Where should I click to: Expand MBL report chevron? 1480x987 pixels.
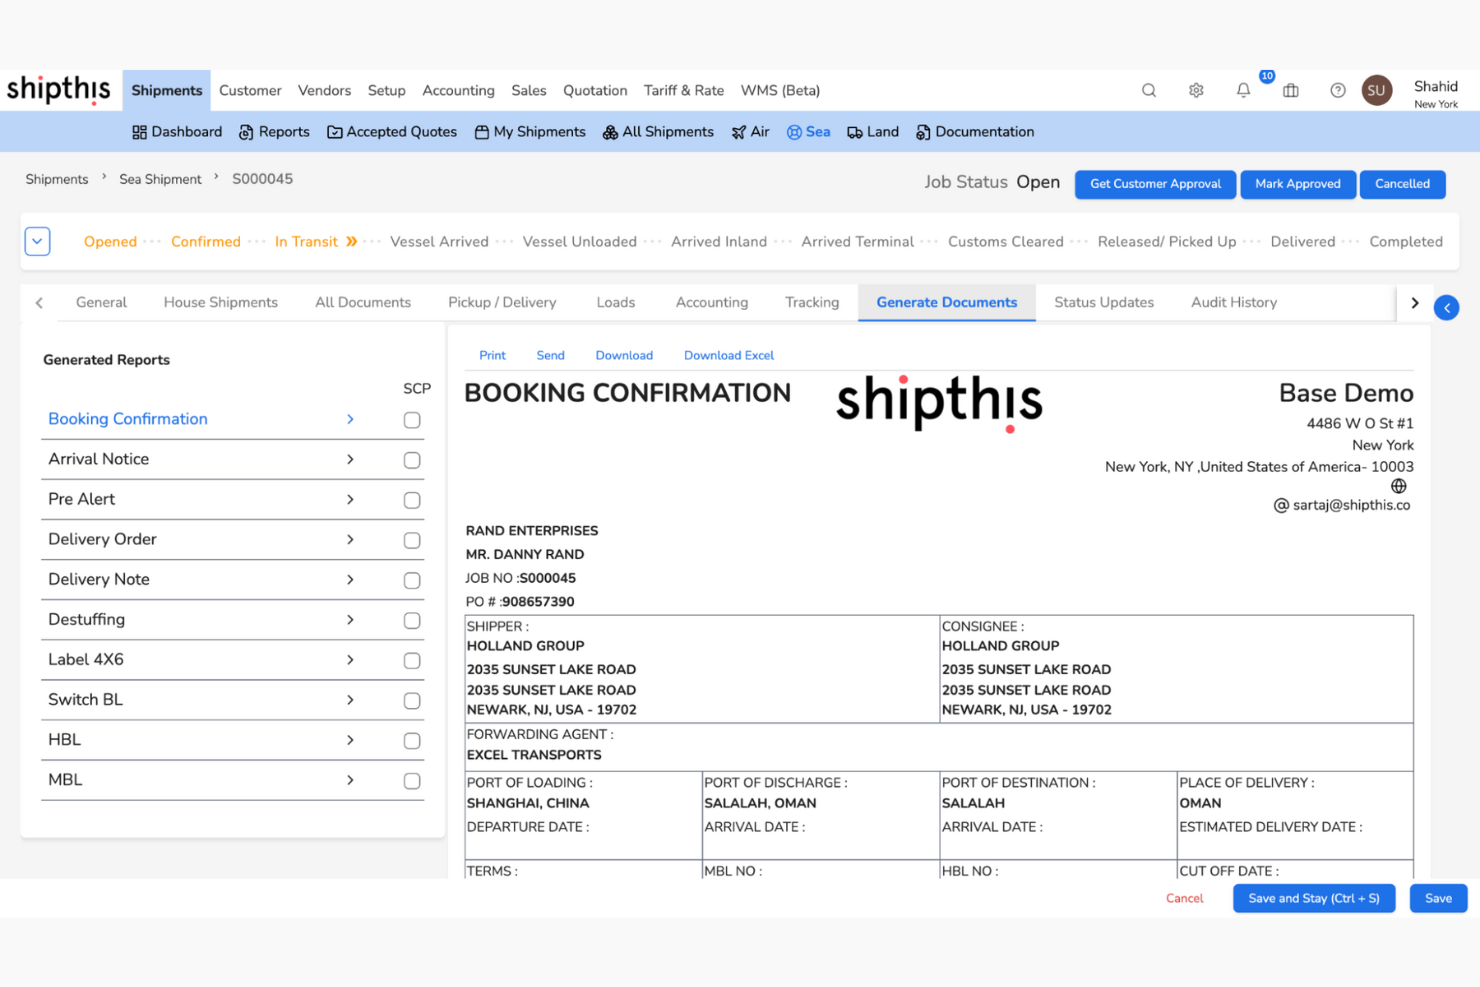pyautogui.click(x=350, y=779)
